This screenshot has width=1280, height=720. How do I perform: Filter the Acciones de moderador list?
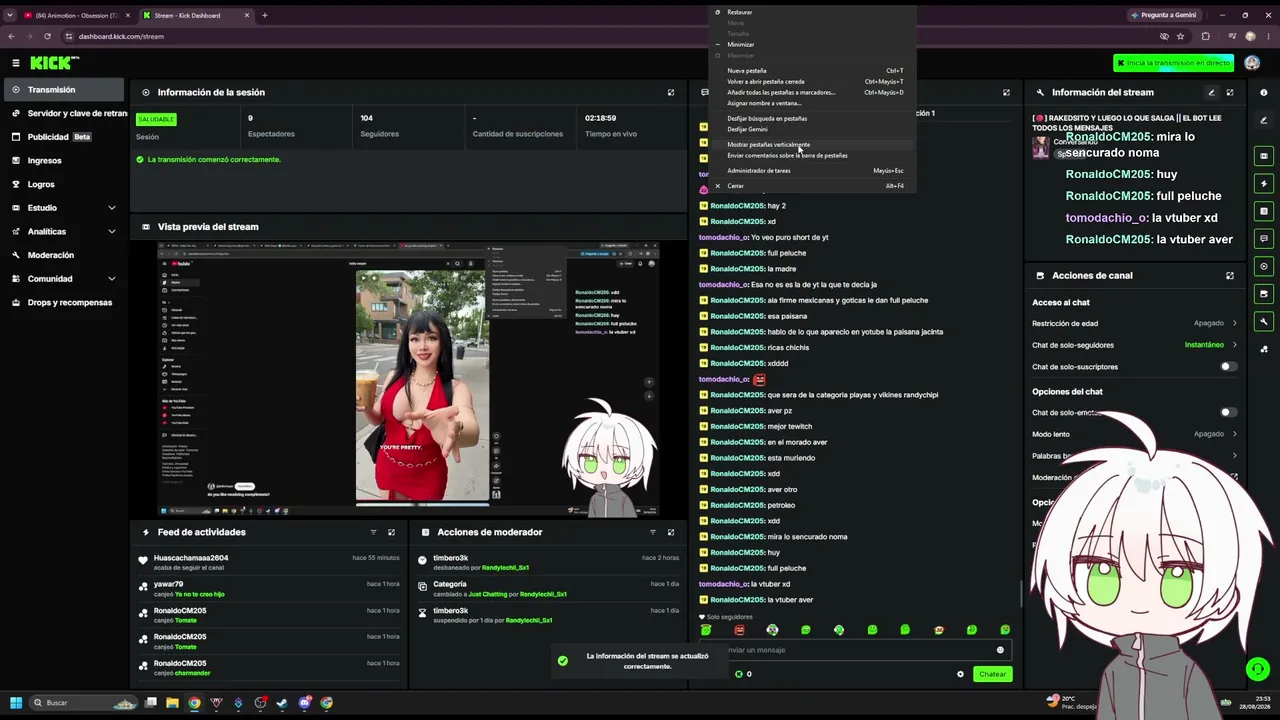(653, 532)
